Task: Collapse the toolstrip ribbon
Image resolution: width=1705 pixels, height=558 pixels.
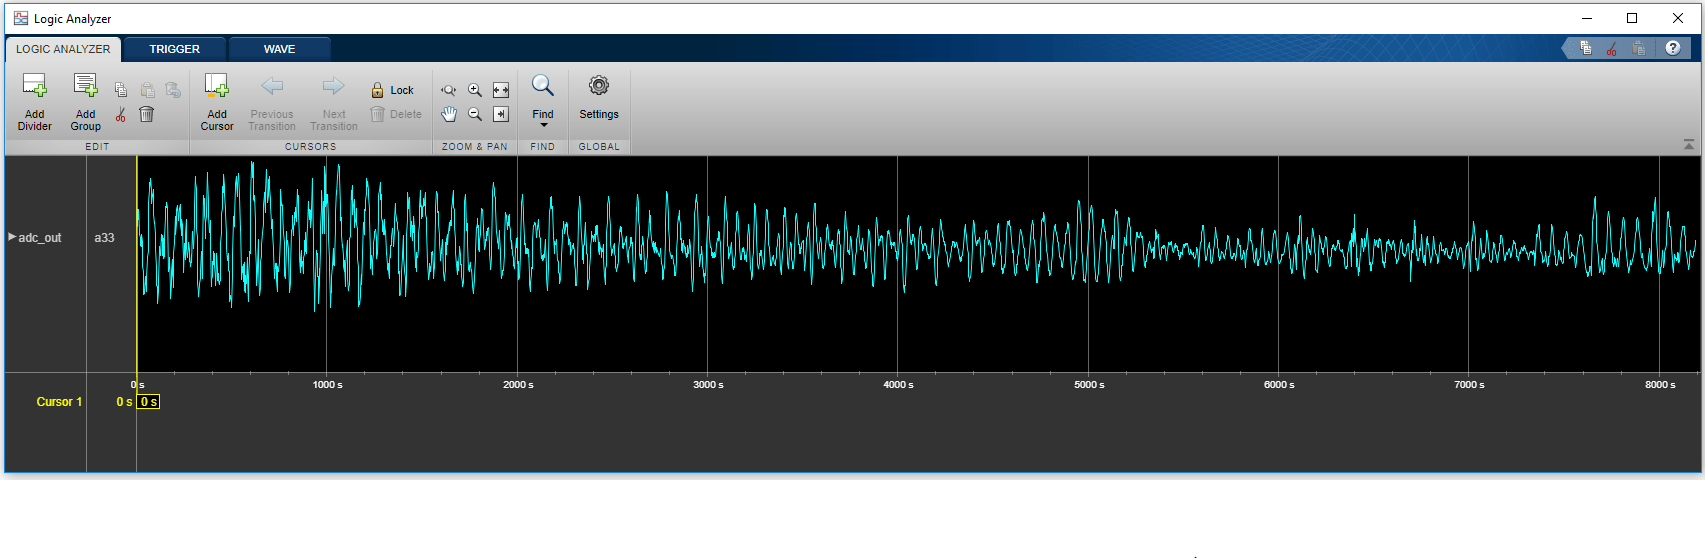Action: (1689, 146)
